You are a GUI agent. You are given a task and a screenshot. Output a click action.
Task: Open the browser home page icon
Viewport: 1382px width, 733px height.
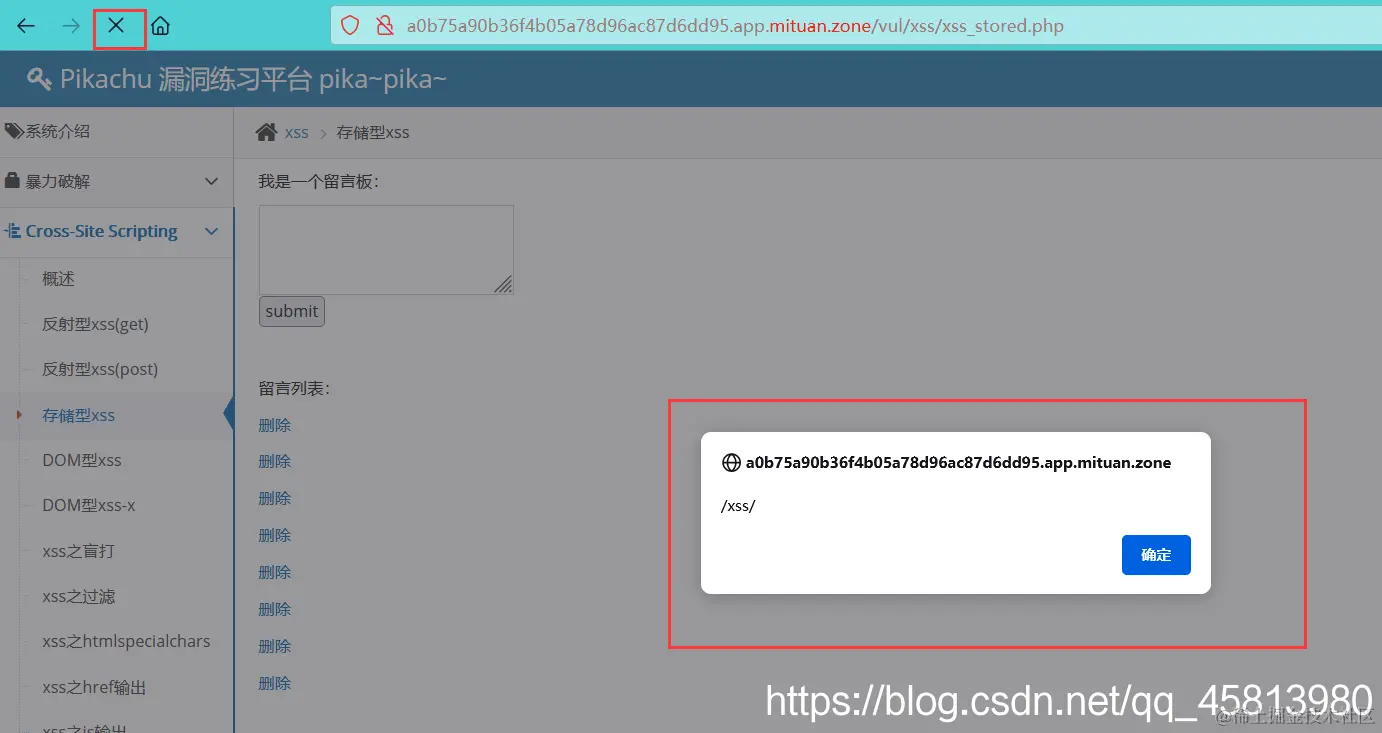pos(160,26)
